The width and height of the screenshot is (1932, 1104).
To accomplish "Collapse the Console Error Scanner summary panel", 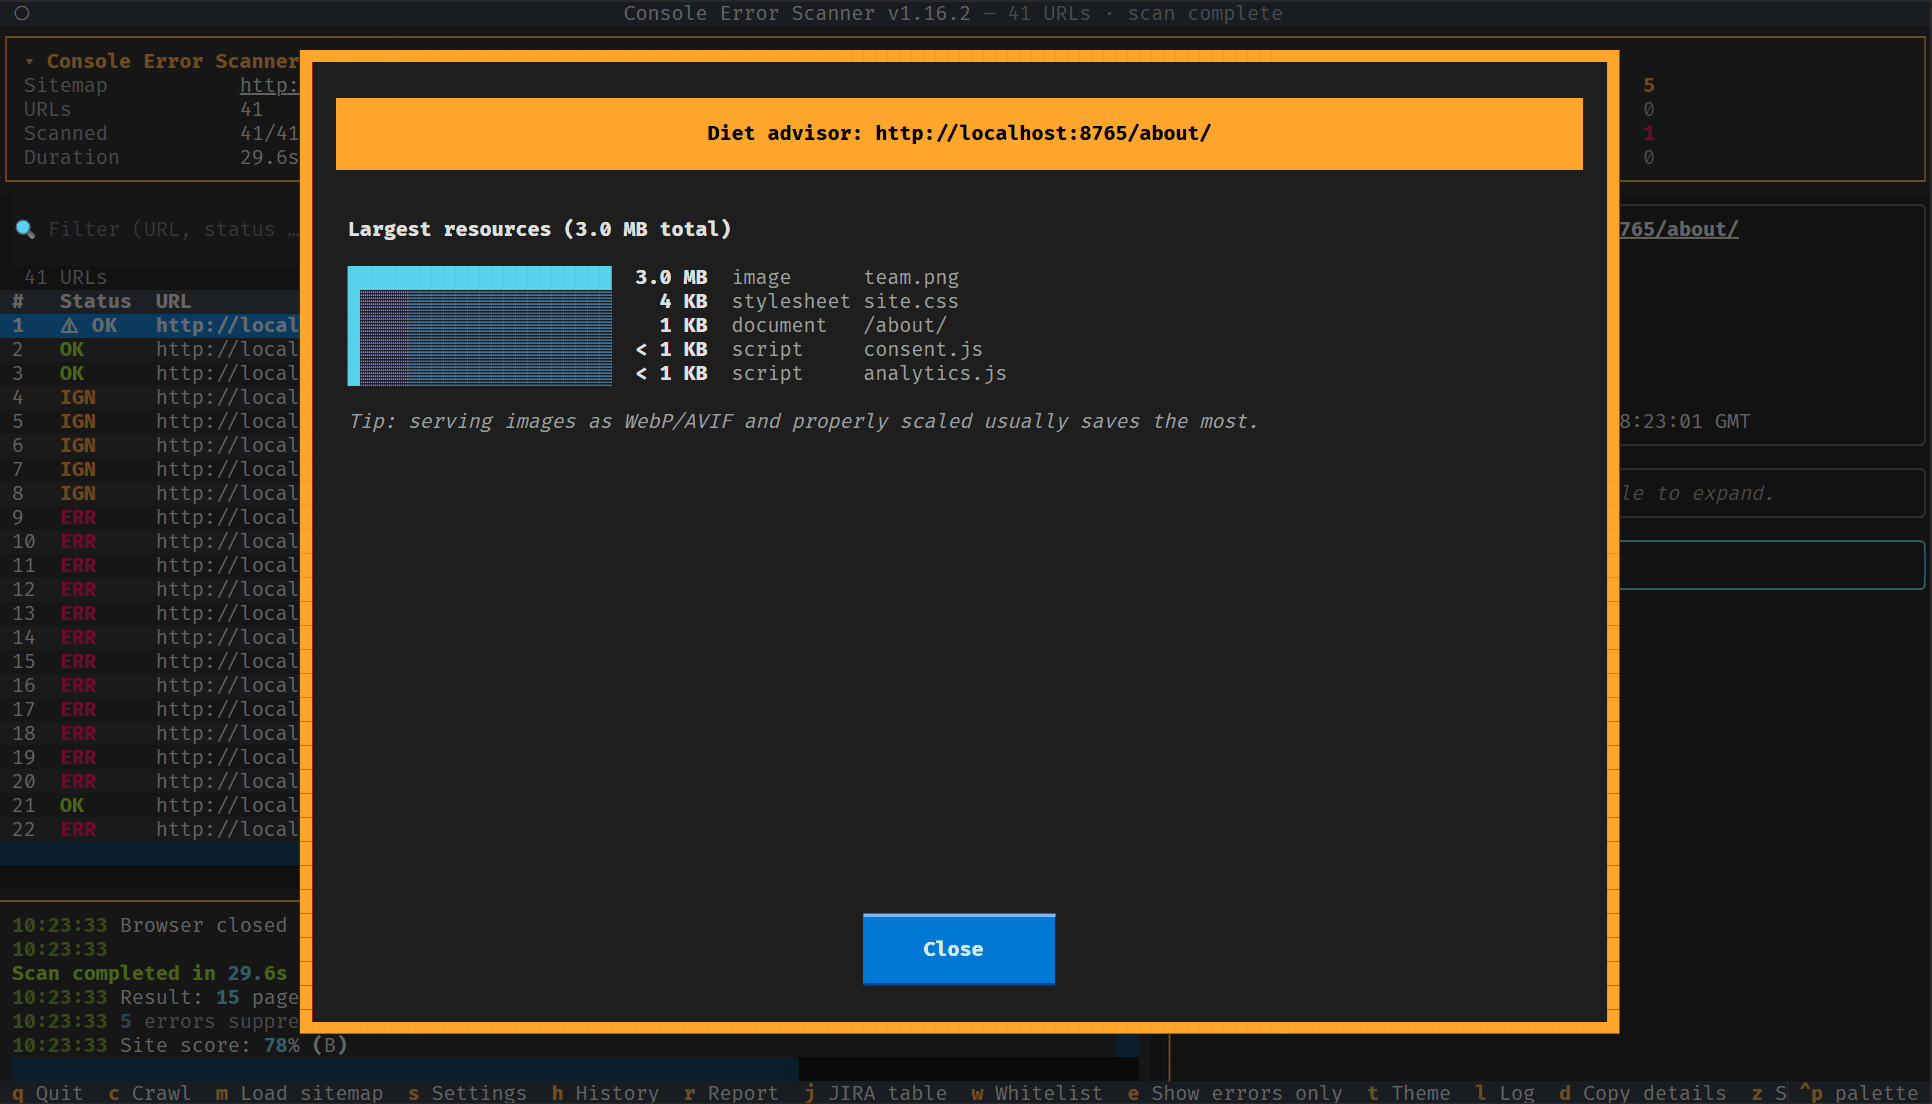I will [x=30, y=61].
